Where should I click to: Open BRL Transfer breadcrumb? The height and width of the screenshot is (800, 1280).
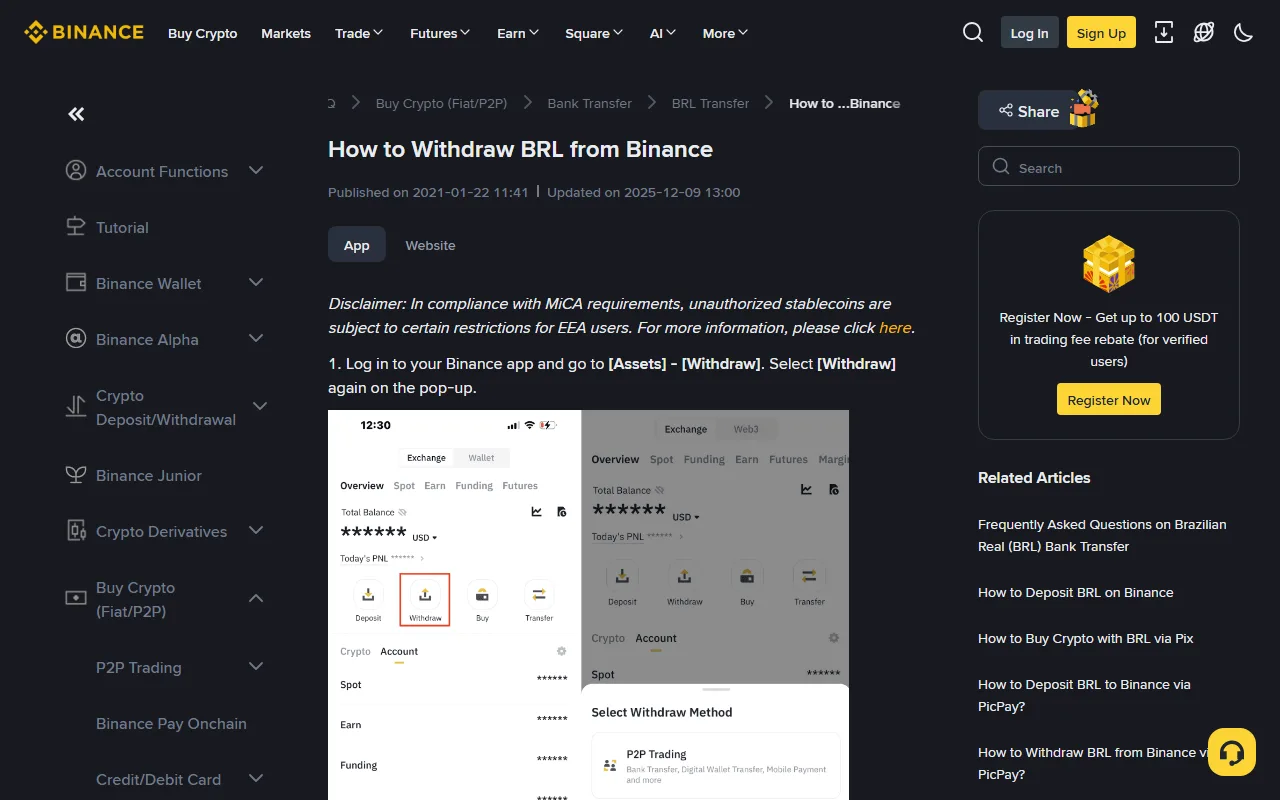tap(710, 103)
